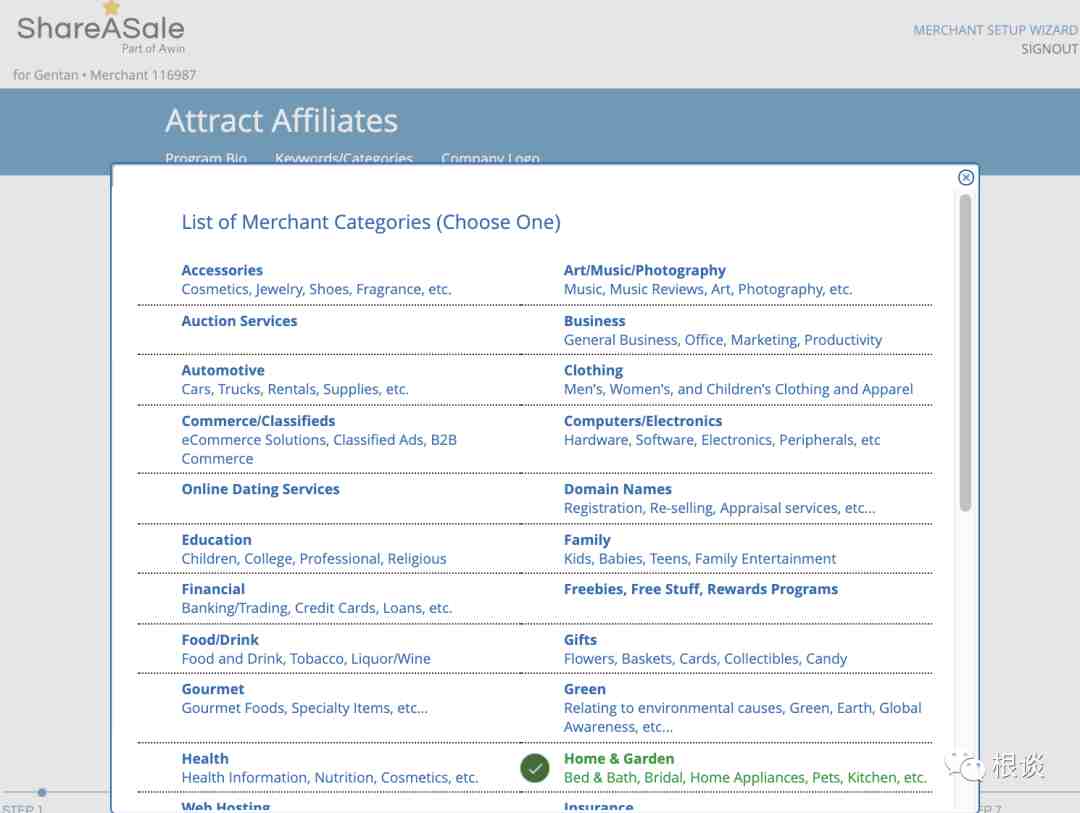
Task: Click the Step 1 progress marker dot
Action: pos(42,792)
